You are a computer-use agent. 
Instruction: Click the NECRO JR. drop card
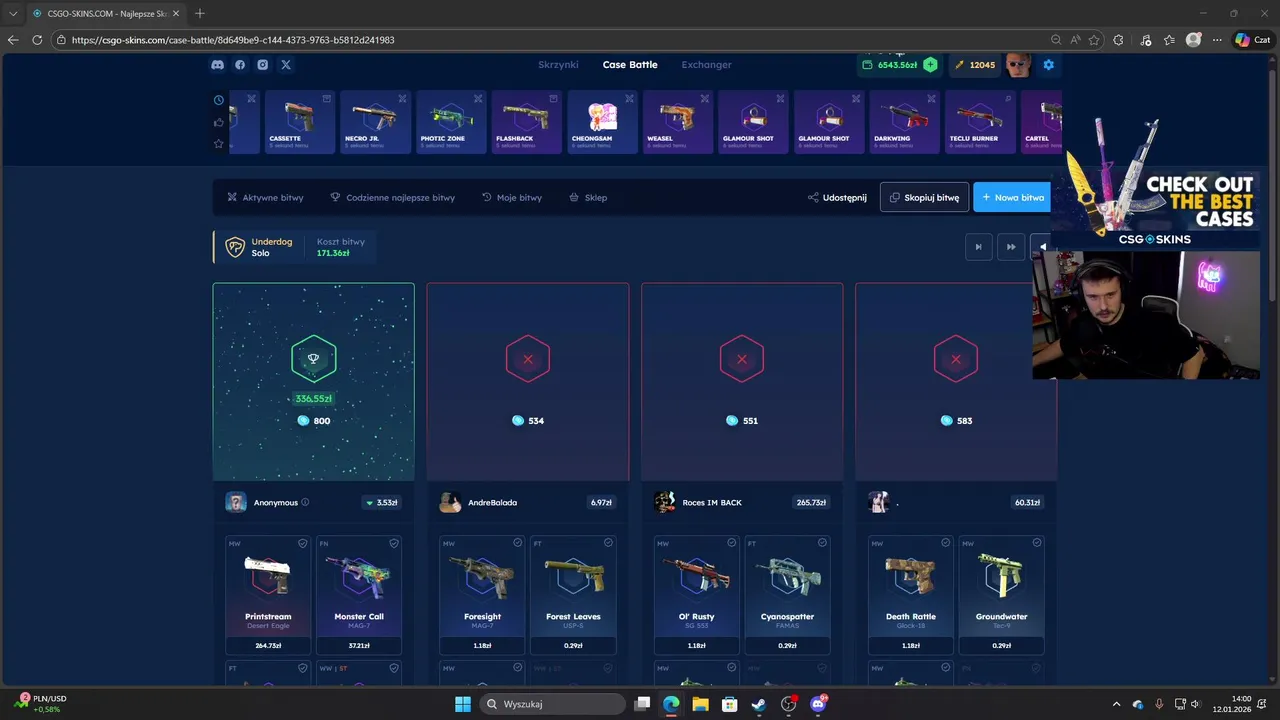375,122
